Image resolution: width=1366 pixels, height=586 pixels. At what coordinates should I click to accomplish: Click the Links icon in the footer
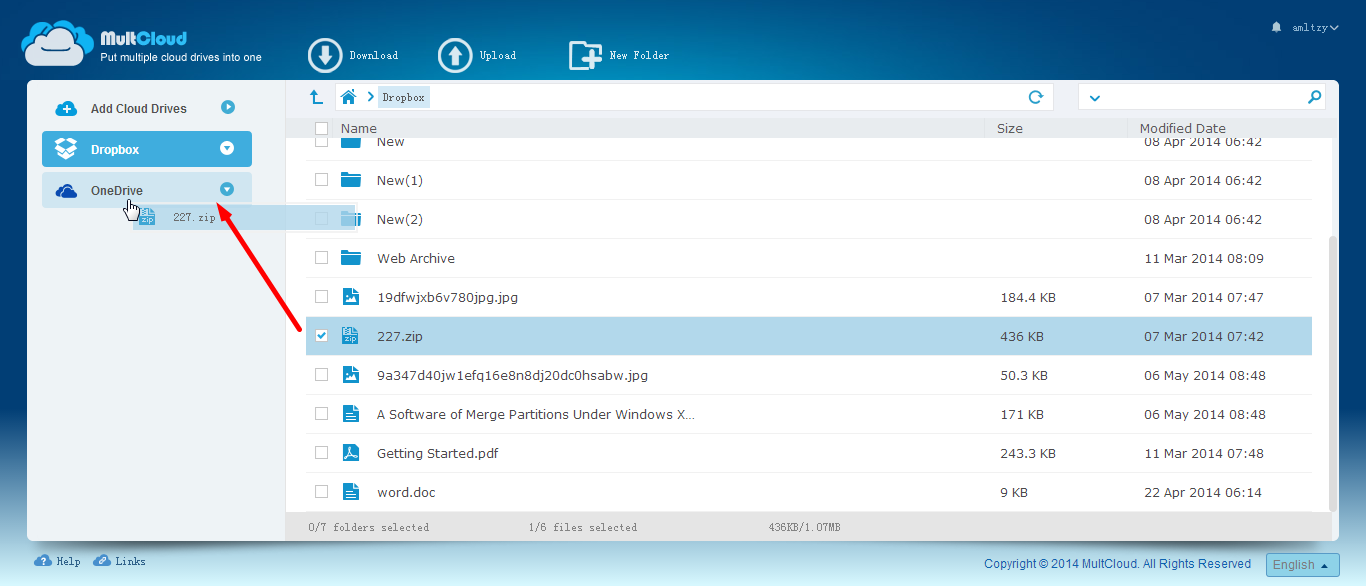point(102,561)
